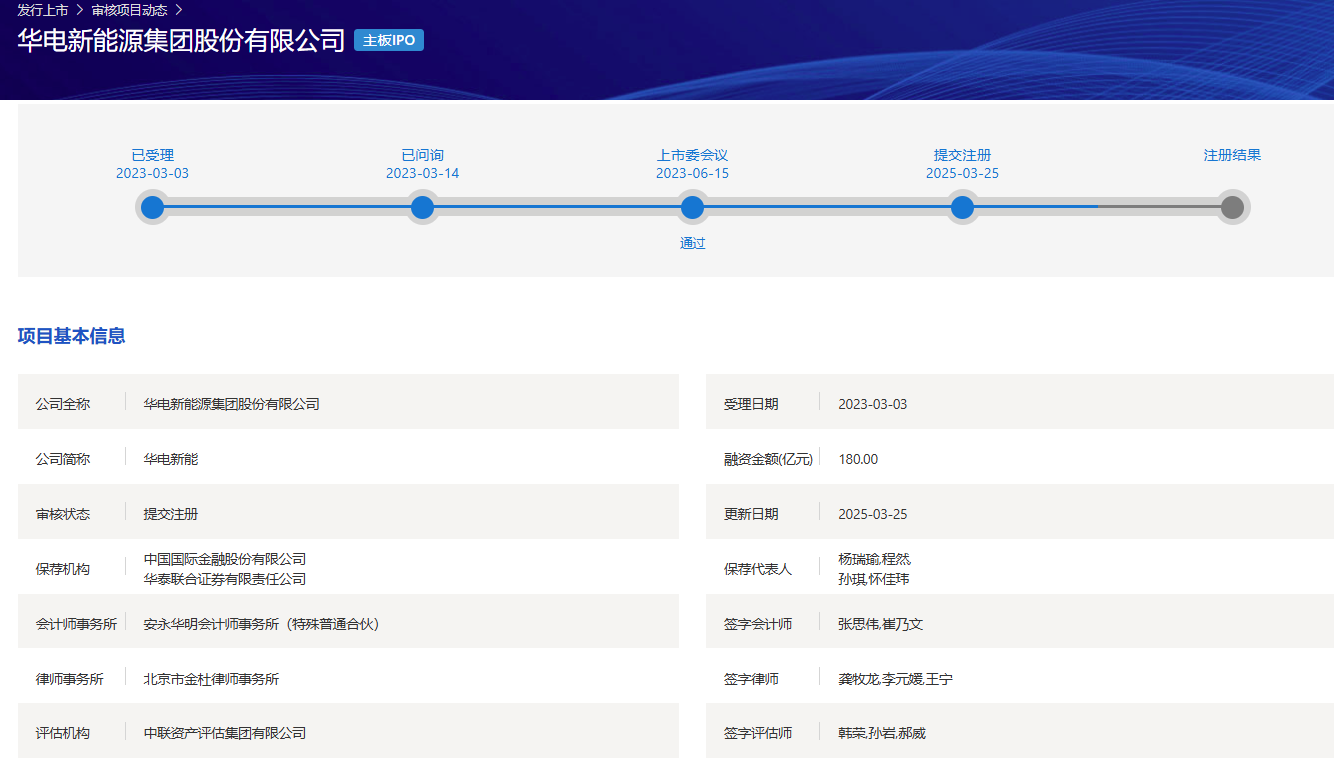Open the 审核项目动态 breadcrumb link
This screenshot has width=1334, height=770.
click(x=129, y=10)
